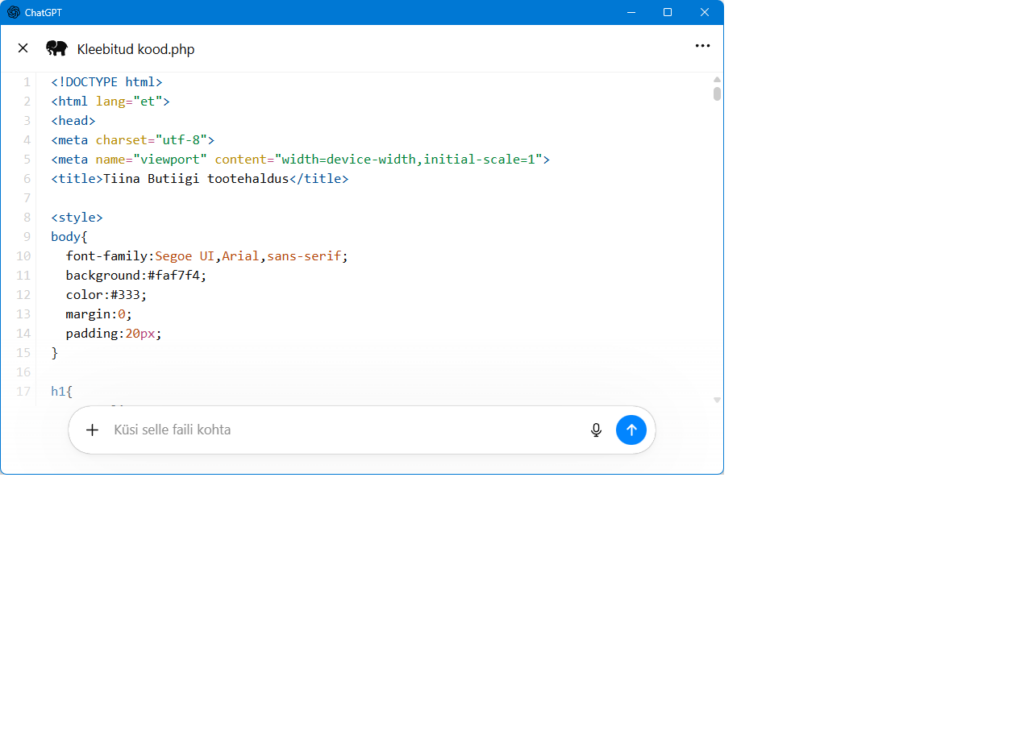
Task: Click the meta charset="utf-8" line
Action: (x=133, y=140)
